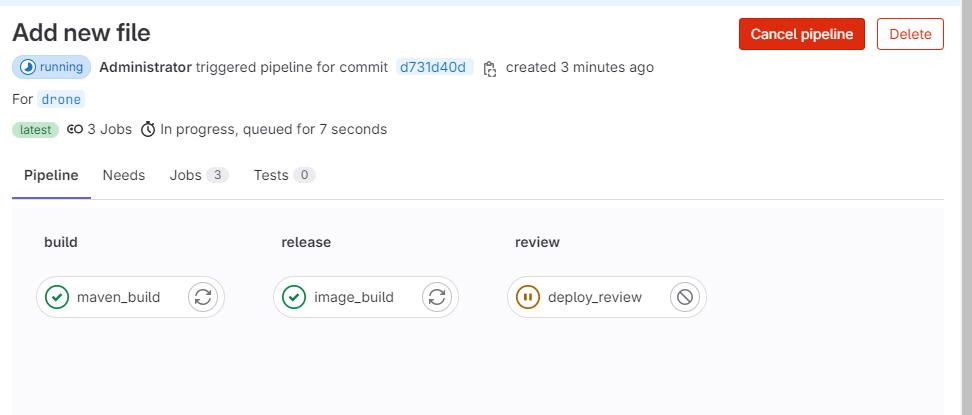The height and width of the screenshot is (415, 972).
Task: Switch to the Needs tab
Action: click(x=124, y=176)
